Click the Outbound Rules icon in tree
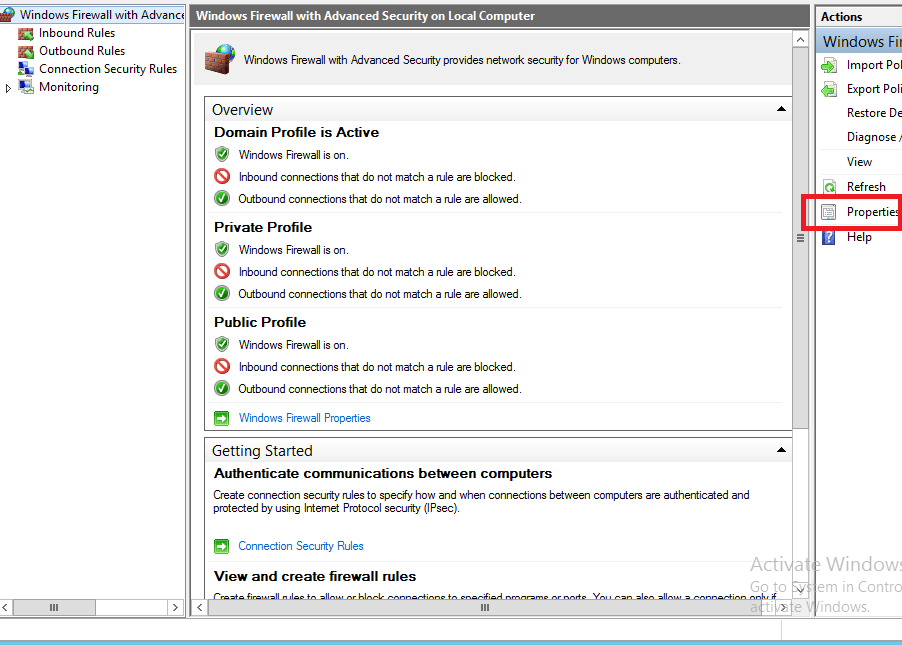This screenshot has height=645, width=902. pos(26,51)
